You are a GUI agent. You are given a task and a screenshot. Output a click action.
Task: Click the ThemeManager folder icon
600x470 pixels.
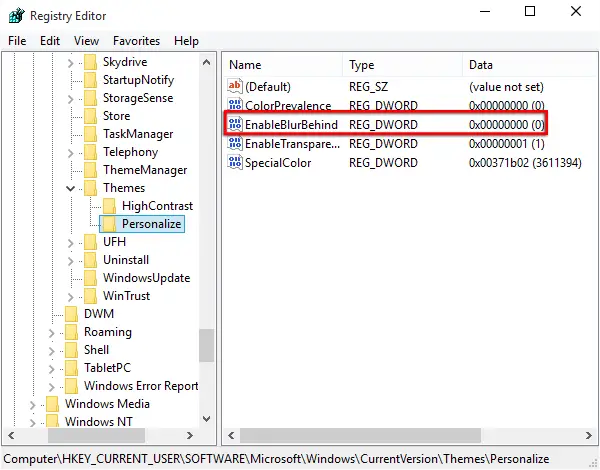click(x=90, y=170)
